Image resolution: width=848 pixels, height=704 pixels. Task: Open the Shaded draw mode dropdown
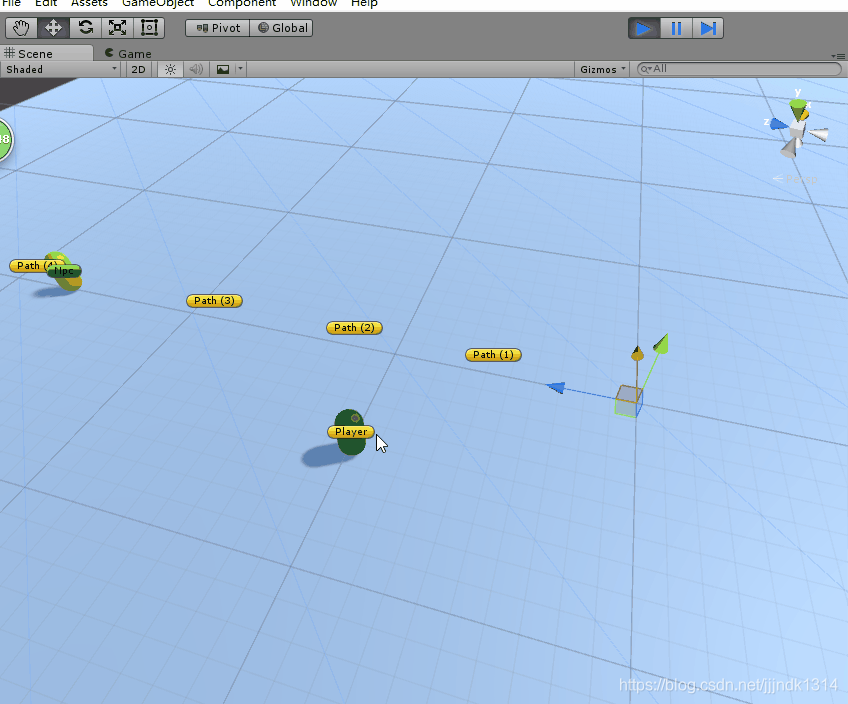(61, 69)
